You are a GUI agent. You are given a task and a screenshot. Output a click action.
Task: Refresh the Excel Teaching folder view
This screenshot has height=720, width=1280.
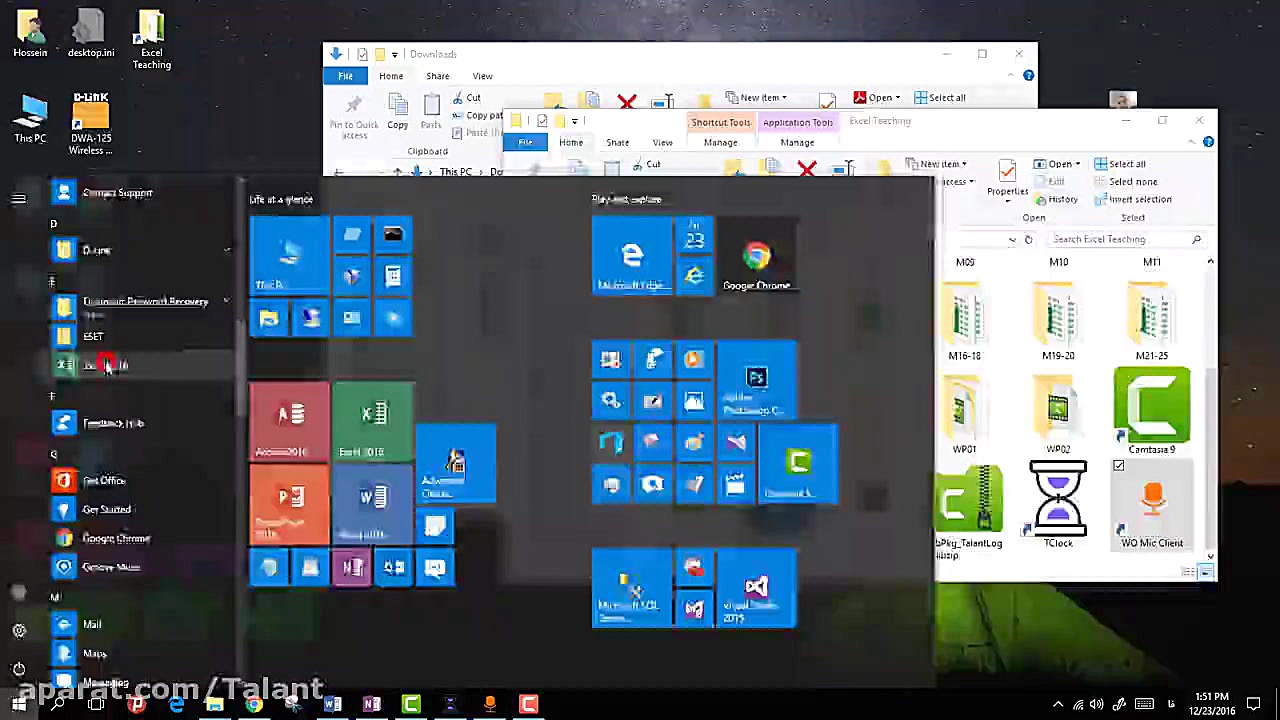click(1028, 240)
